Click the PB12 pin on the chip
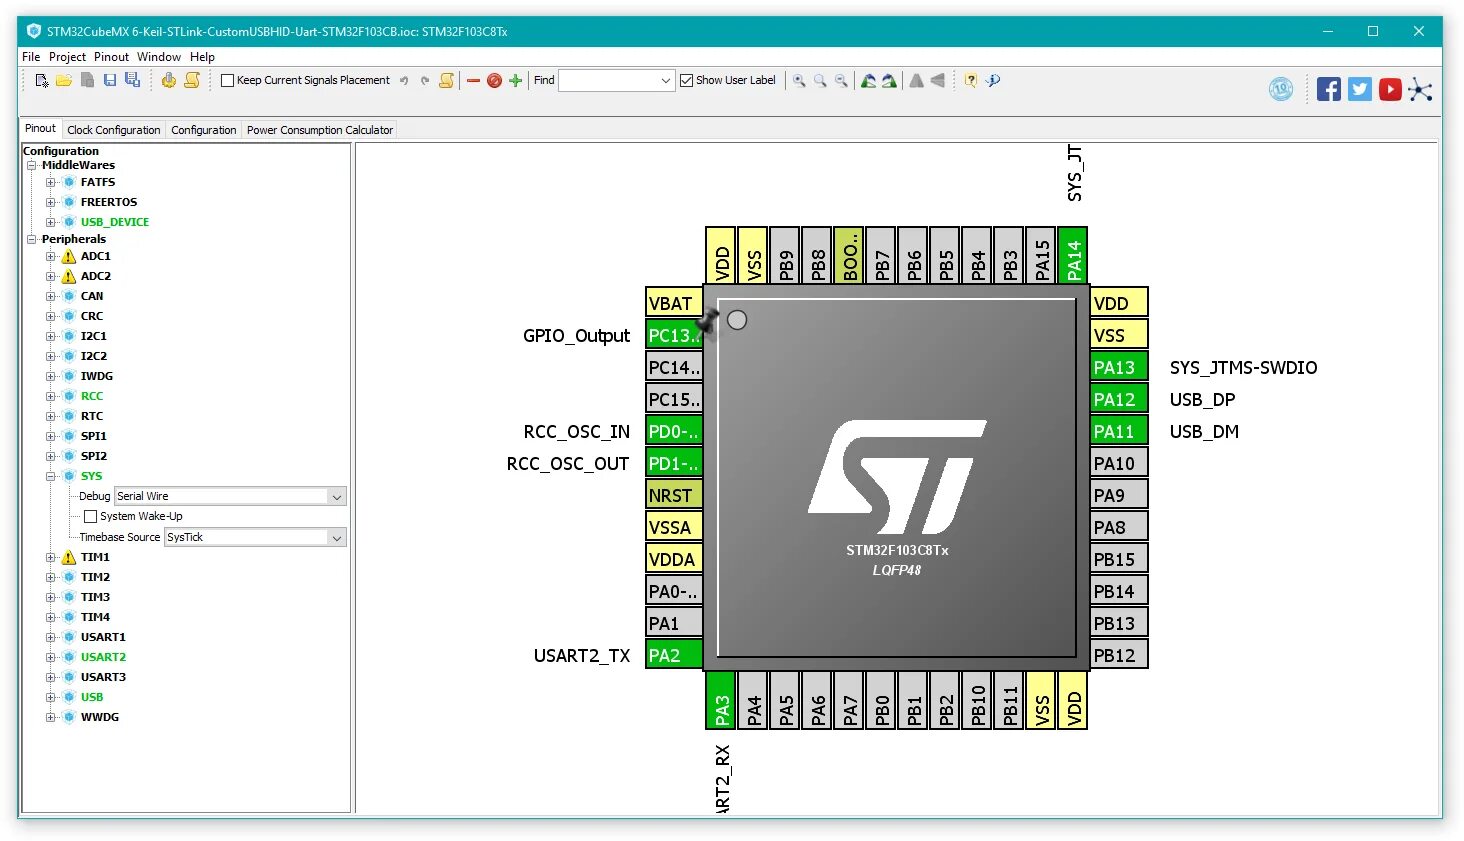This screenshot has width=1464, height=841. click(x=1119, y=655)
